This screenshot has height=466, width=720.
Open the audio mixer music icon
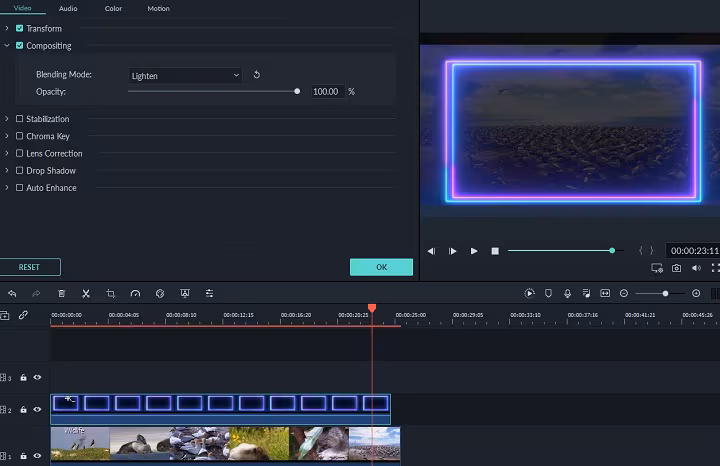pyautogui.click(x=586, y=293)
